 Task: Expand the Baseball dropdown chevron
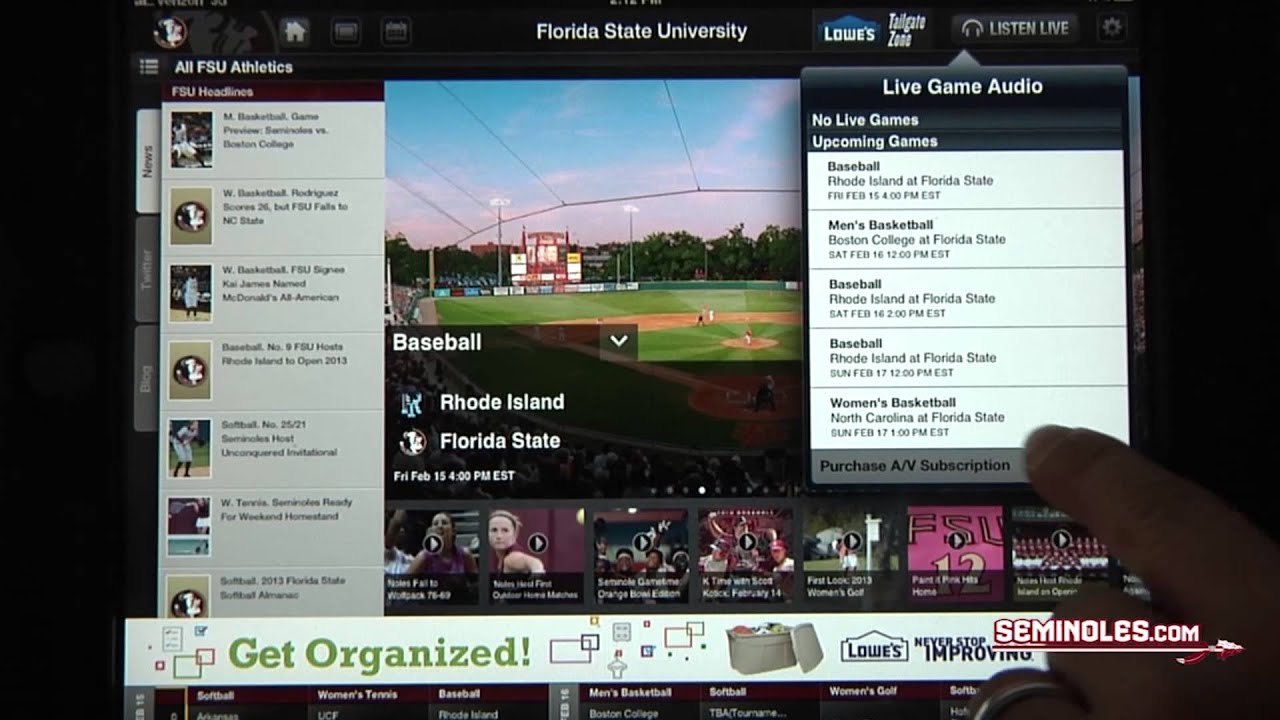(619, 341)
